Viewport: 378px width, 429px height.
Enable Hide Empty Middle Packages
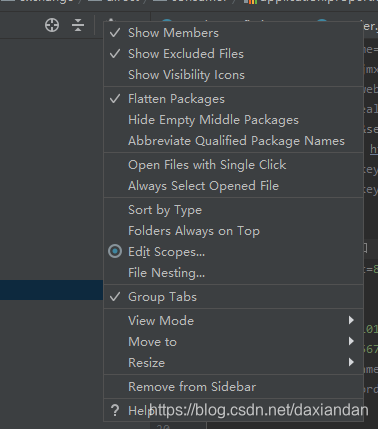click(233, 120)
